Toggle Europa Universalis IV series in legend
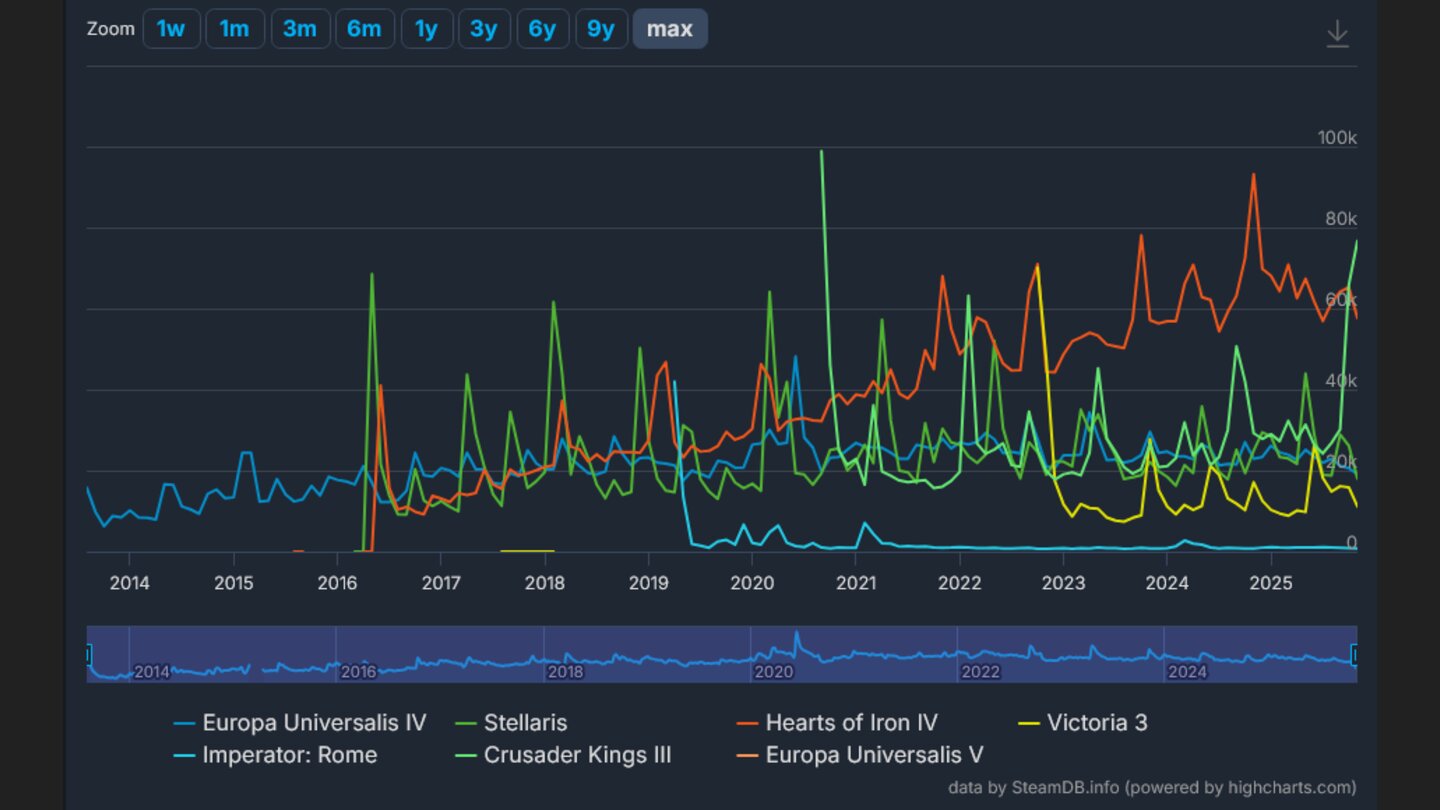This screenshot has width=1440, height=810. (314, 722)
